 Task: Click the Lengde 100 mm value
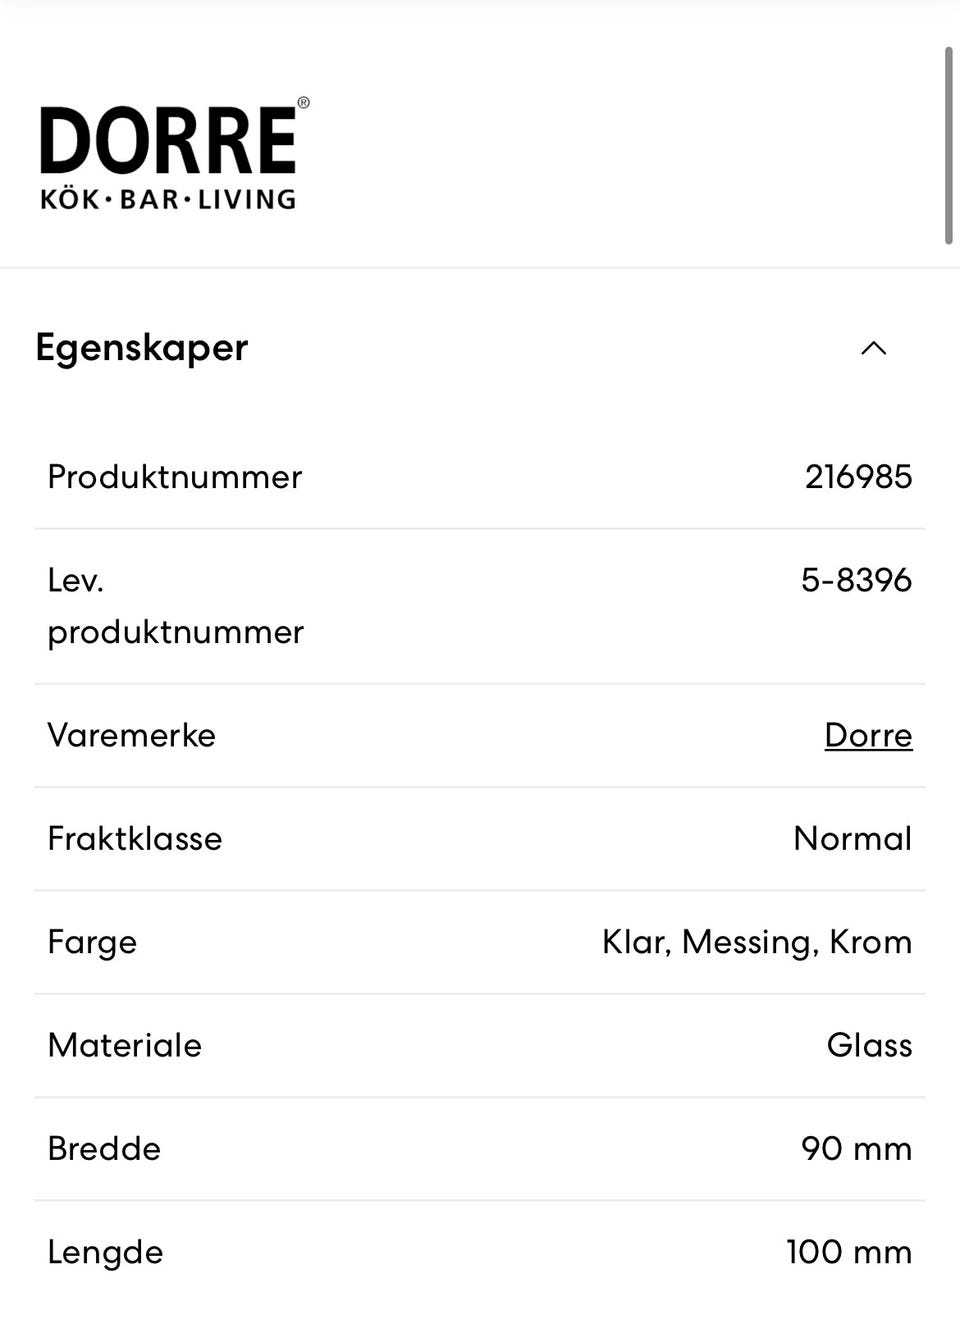coord(849,1252)
